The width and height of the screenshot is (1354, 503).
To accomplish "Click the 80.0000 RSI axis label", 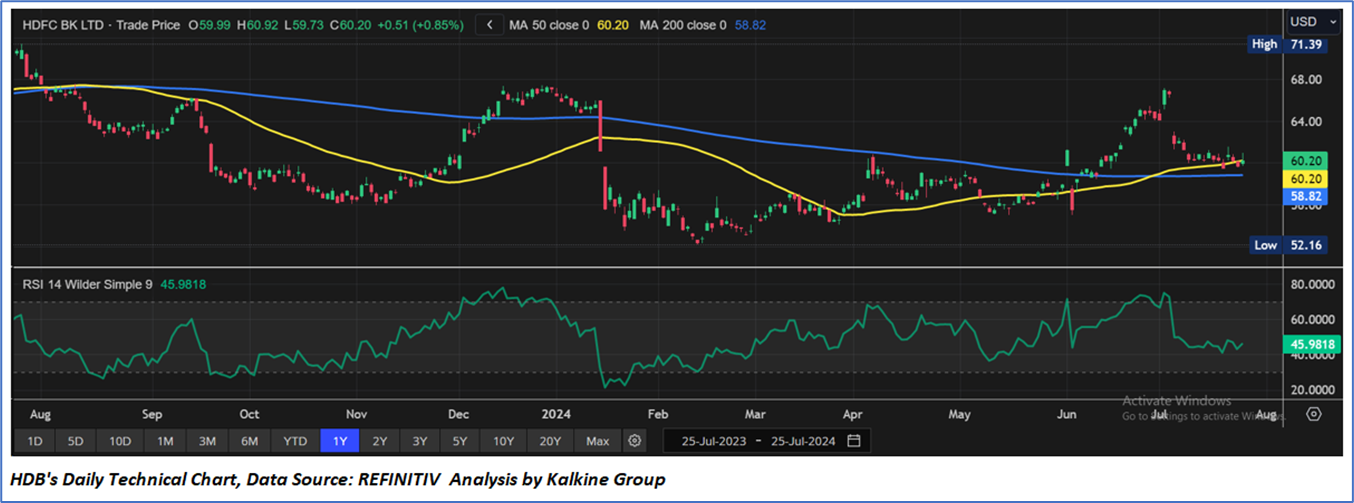I will pos(1314,284).
